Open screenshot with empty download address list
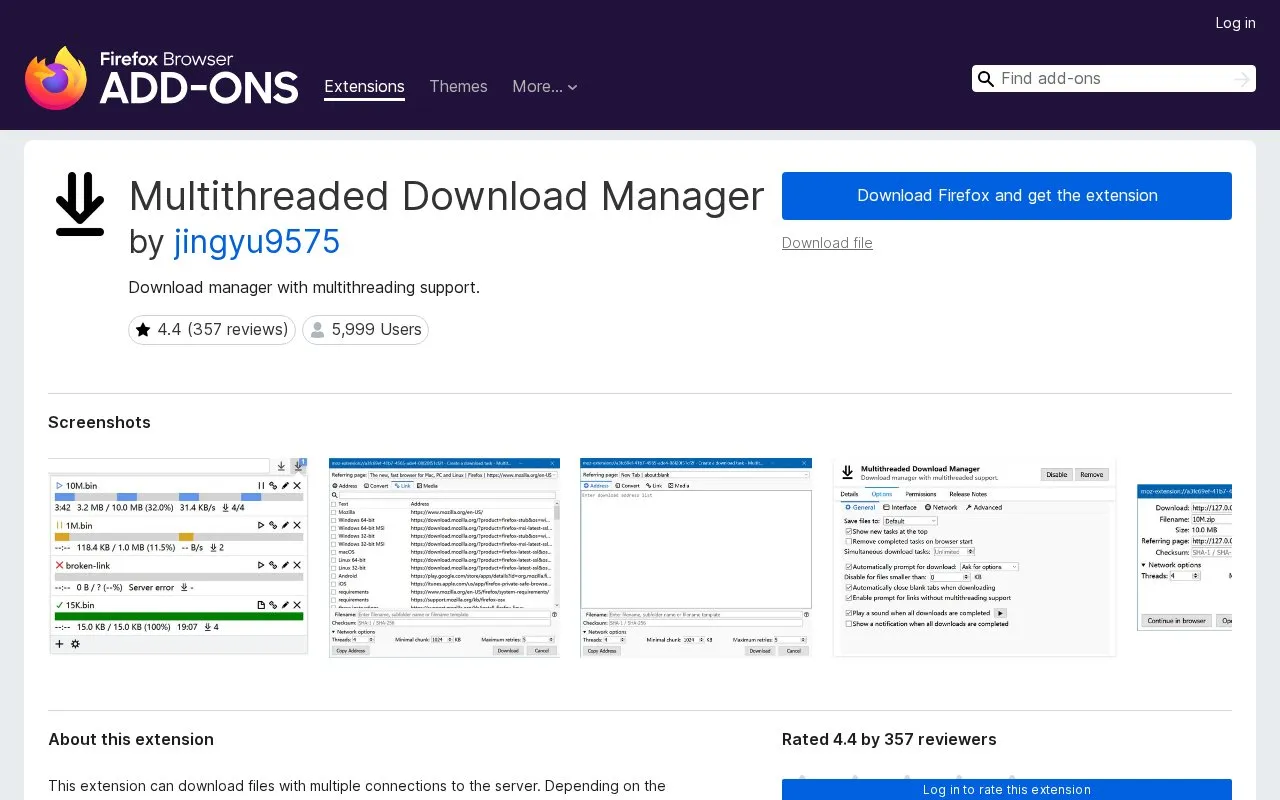The image size is (1280, 800). click(x=696, y=557)
